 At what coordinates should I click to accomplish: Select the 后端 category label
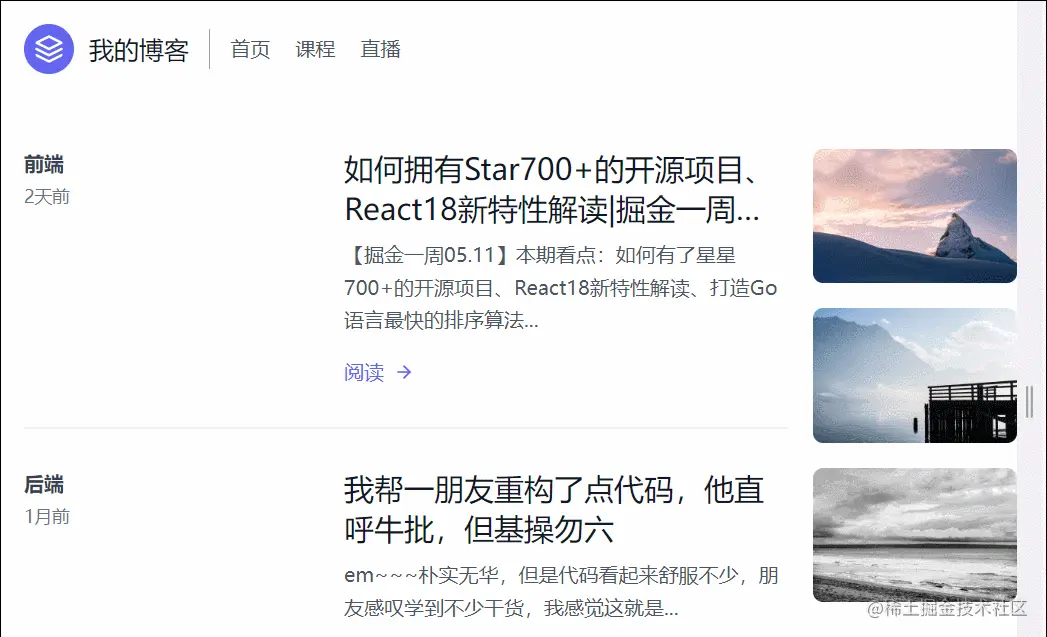tap(44, 484)
